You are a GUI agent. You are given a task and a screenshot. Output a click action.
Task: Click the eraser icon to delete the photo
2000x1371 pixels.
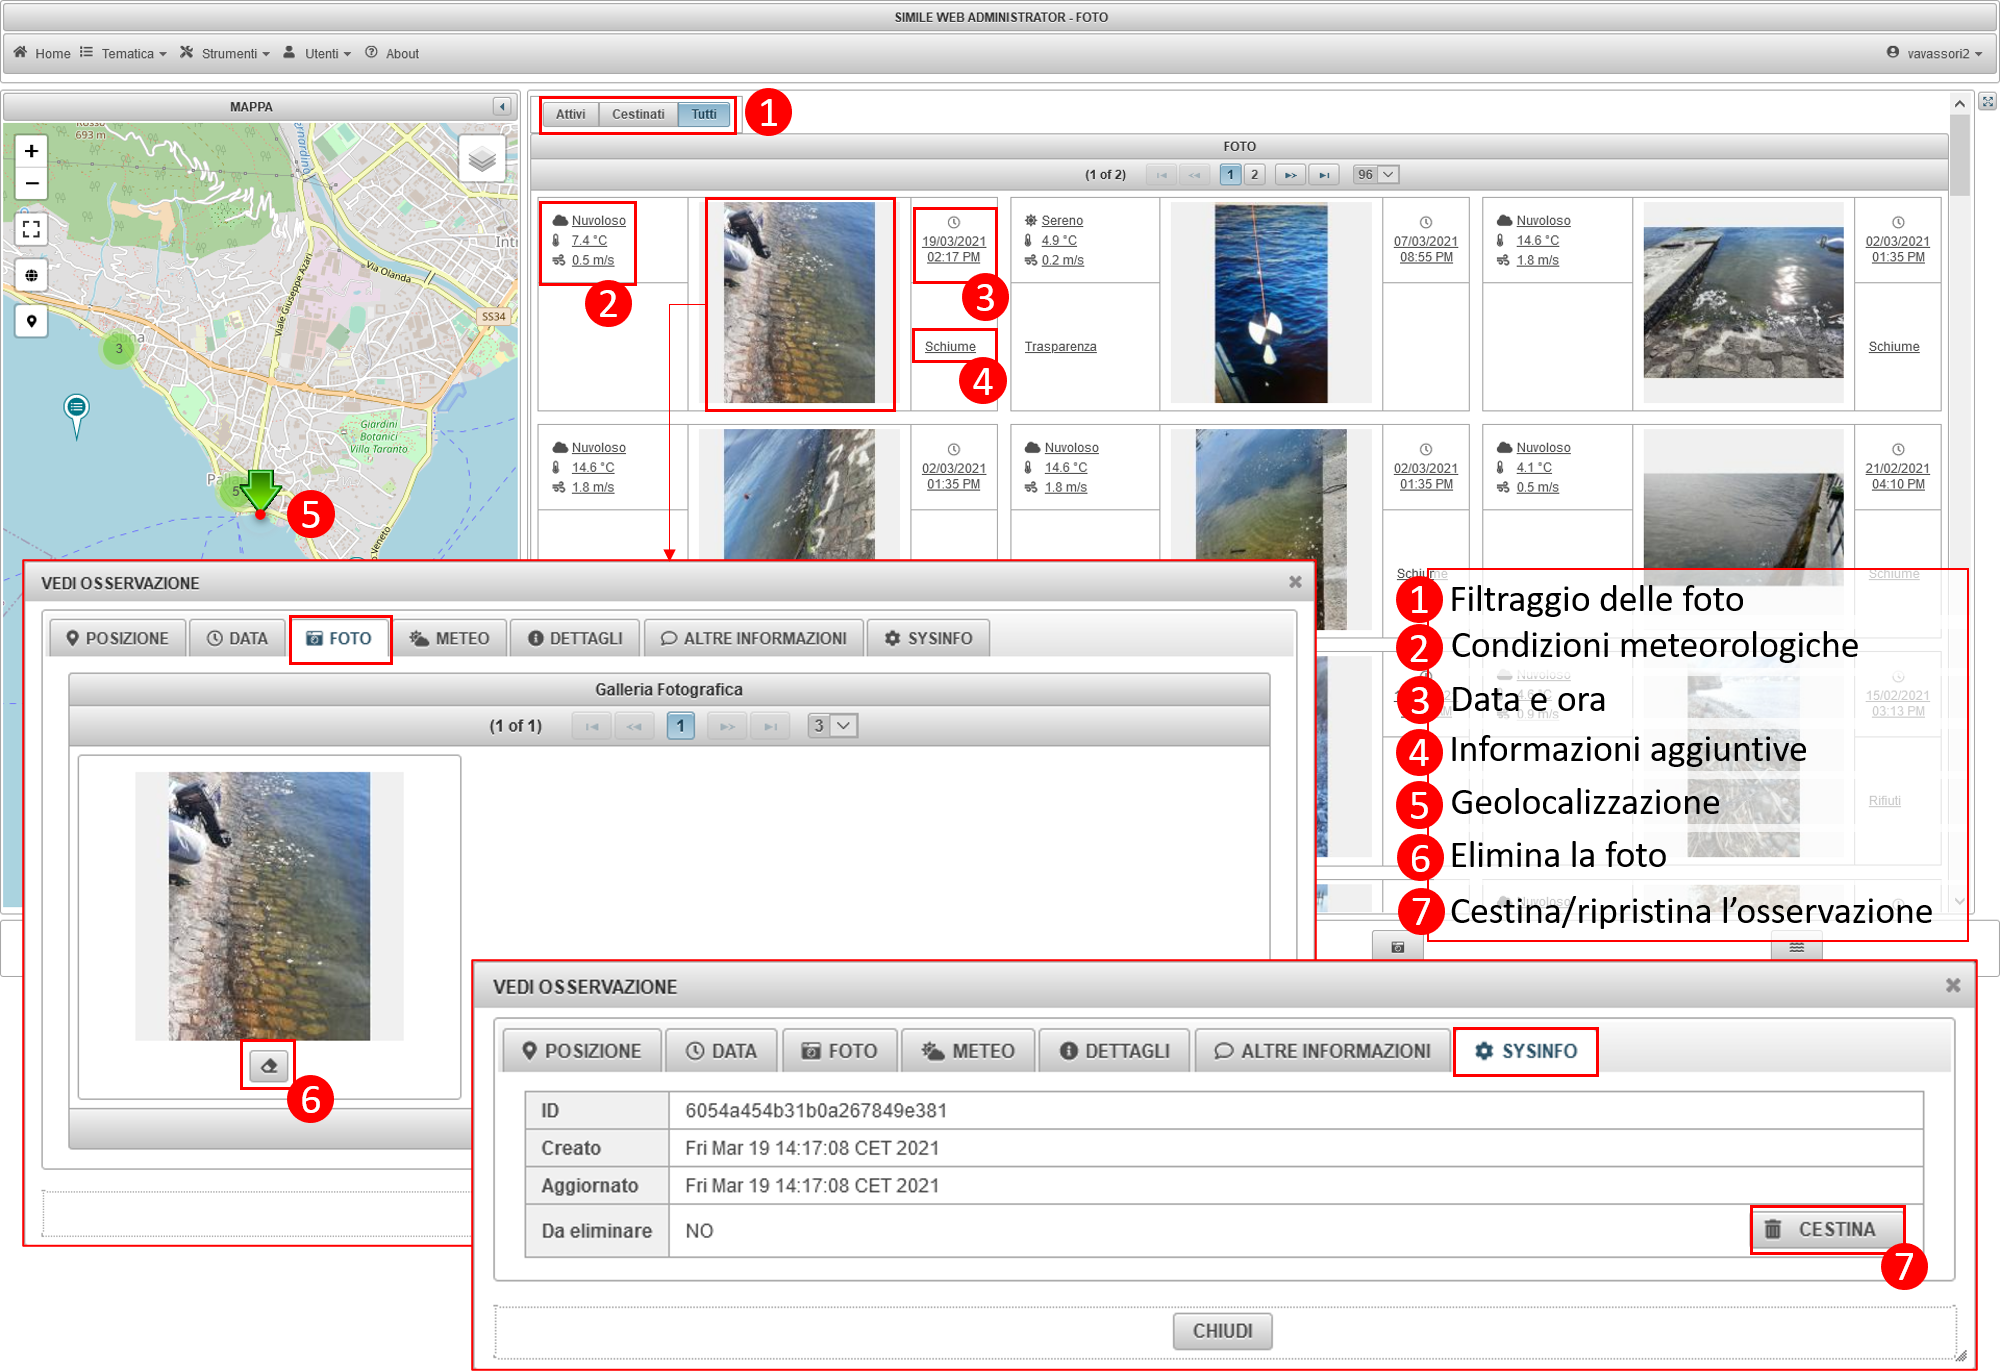tap(268, 1066)
